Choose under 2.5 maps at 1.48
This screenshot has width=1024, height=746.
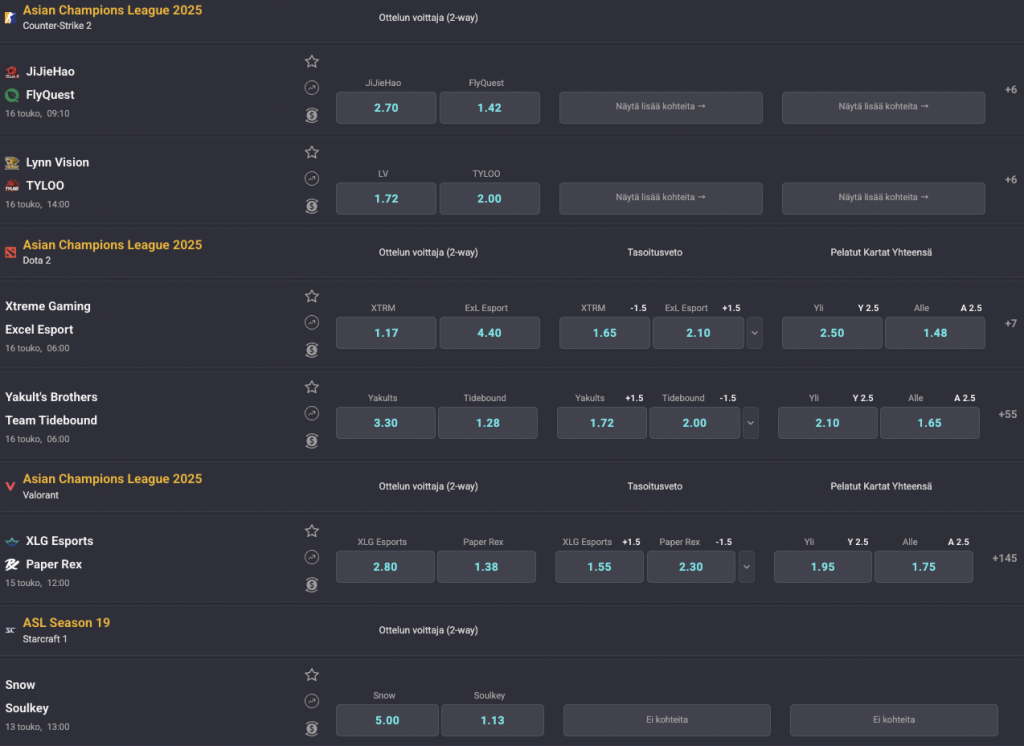pyautogui.click(x=935, y=332)
